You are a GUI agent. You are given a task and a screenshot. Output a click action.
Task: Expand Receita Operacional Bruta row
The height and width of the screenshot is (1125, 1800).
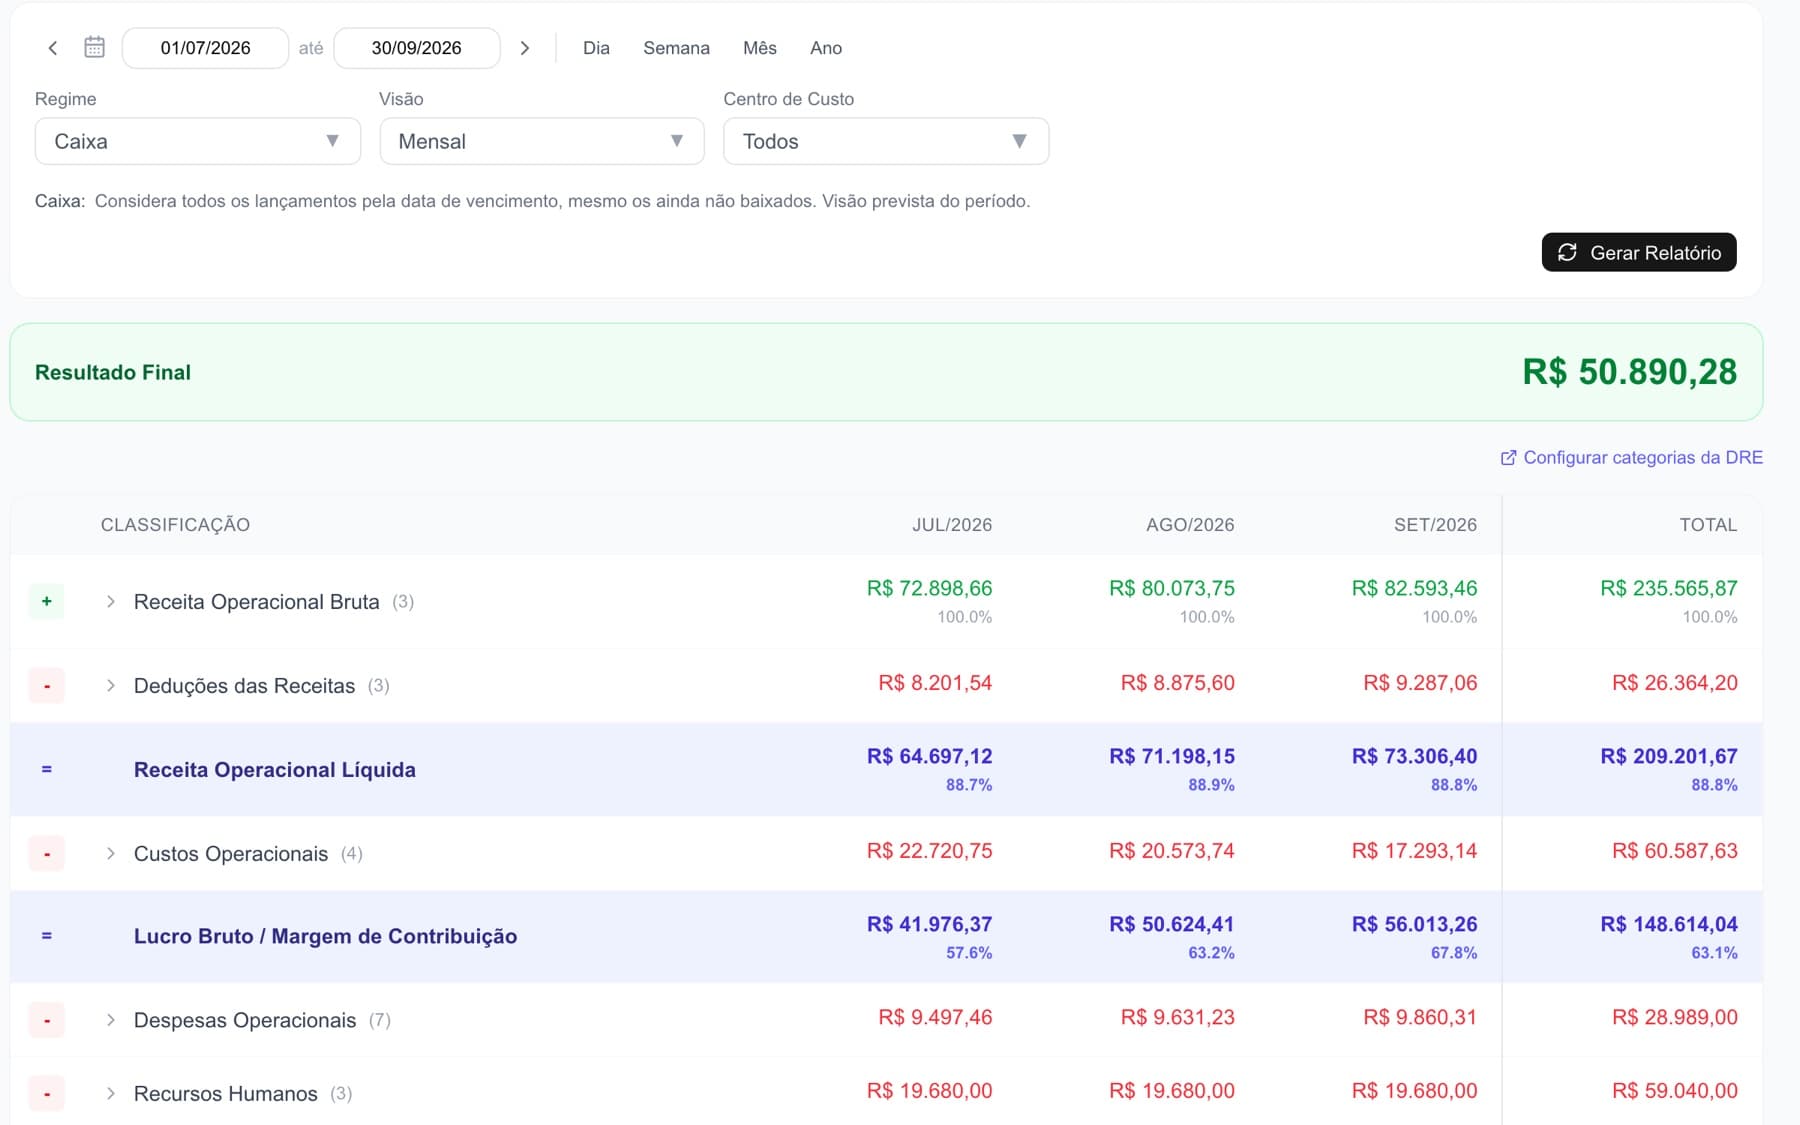111,601
